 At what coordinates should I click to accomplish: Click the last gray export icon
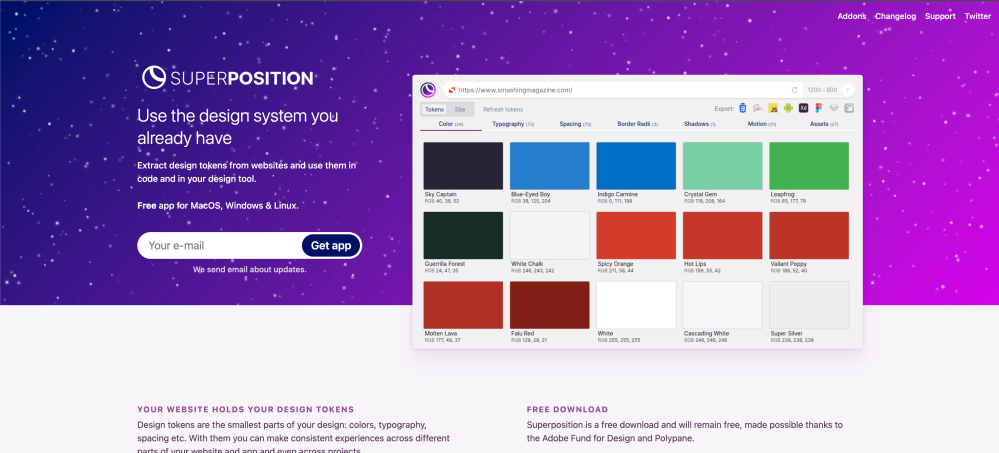(x=849, y=108)
